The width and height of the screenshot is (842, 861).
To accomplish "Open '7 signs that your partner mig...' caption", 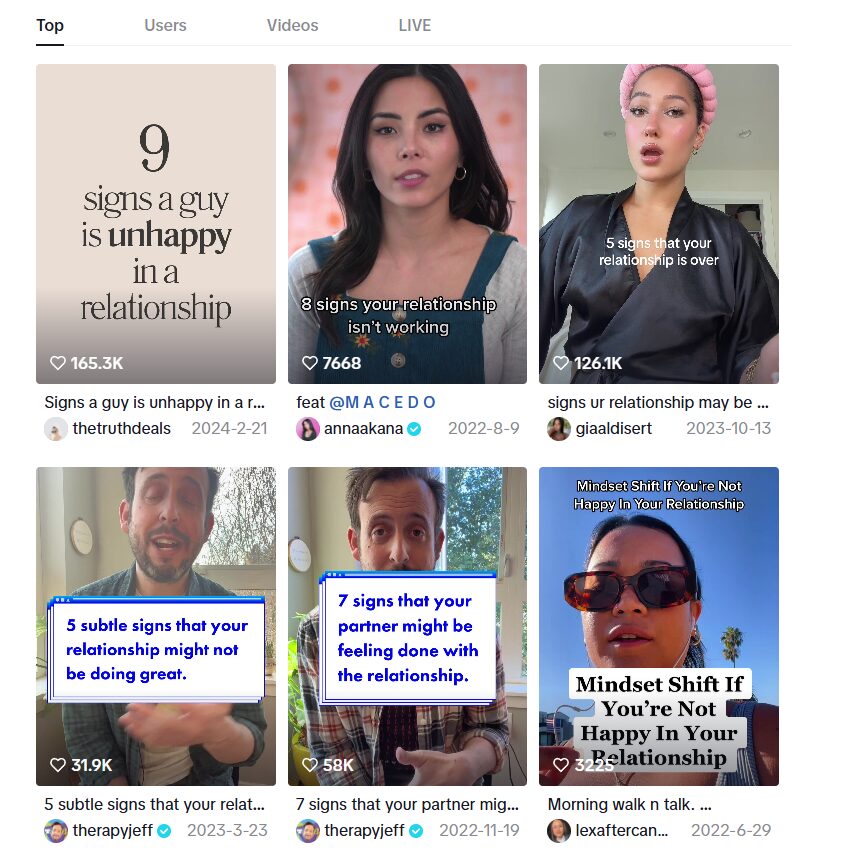I will pyautogui.click(x=407, y=804).
